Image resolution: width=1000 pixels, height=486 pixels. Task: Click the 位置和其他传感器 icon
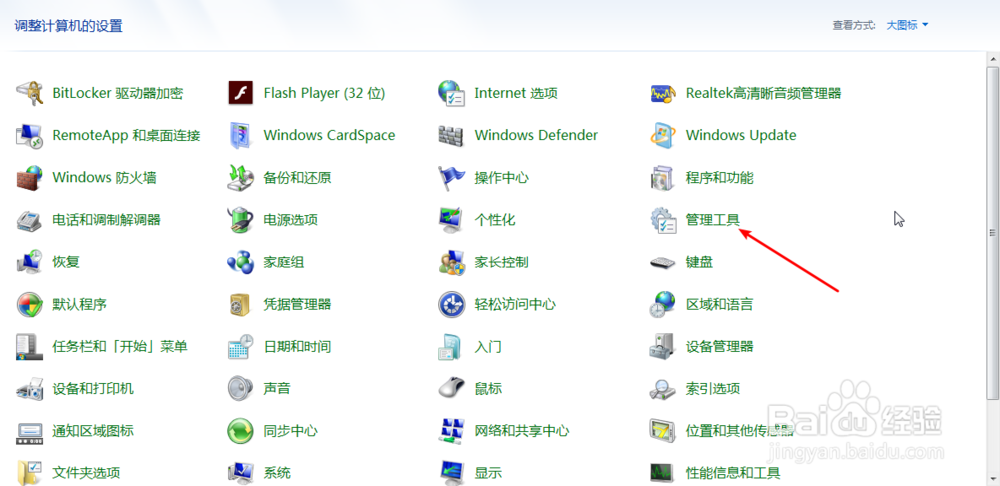click(x=663, y=431)
